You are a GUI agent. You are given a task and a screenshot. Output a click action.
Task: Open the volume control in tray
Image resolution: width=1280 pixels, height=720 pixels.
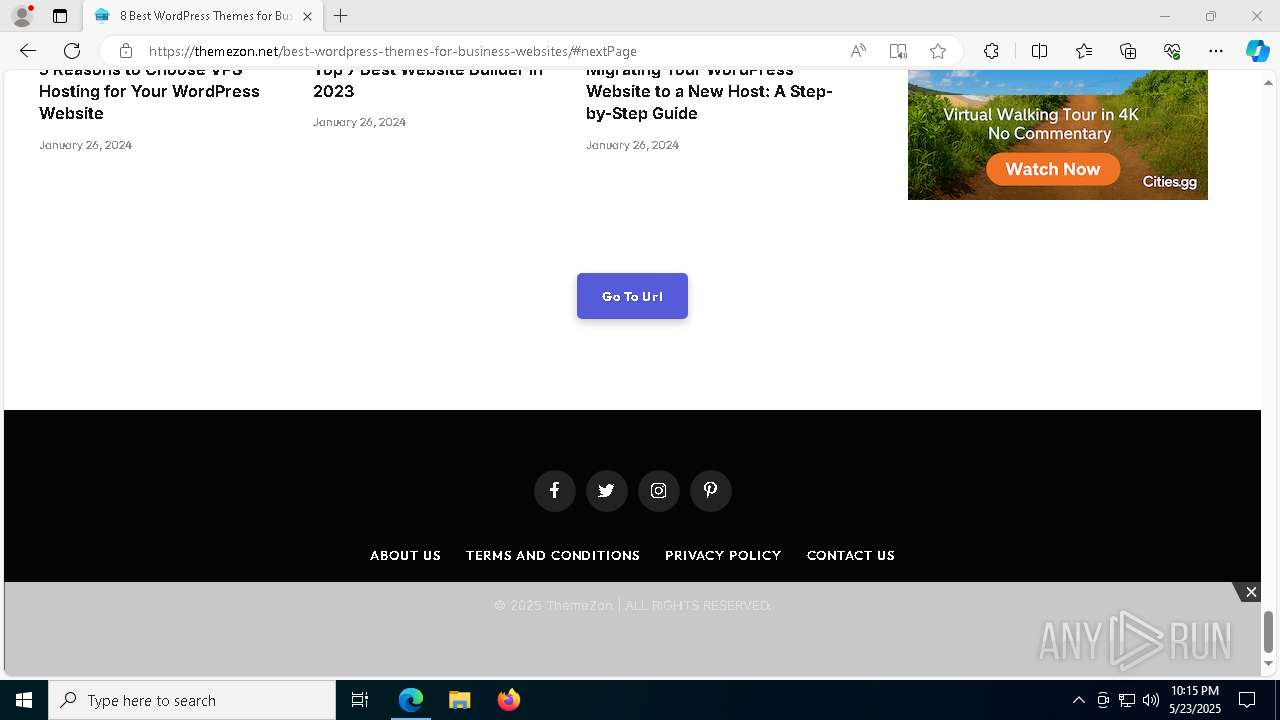(1151, 700)
